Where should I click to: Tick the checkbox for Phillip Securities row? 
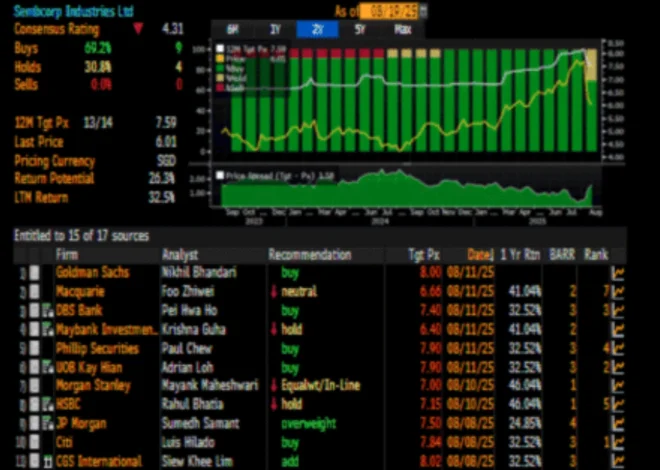click(35, 349)
